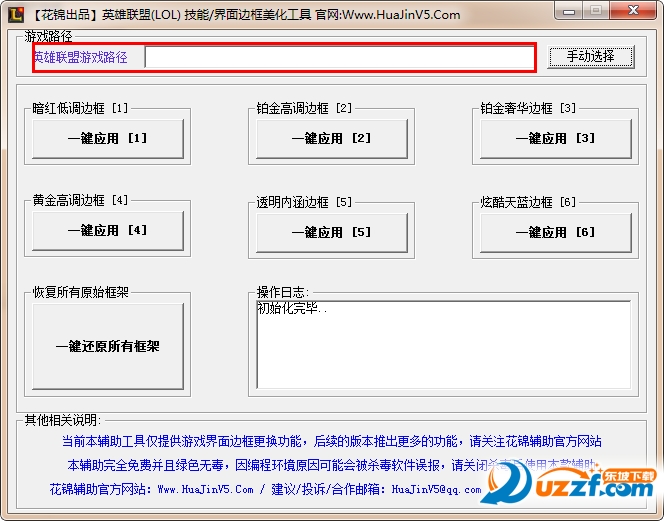Click 一键还原所有框架 restore button
This screenshot has height=521, width=664.
(x=108, y=346)
